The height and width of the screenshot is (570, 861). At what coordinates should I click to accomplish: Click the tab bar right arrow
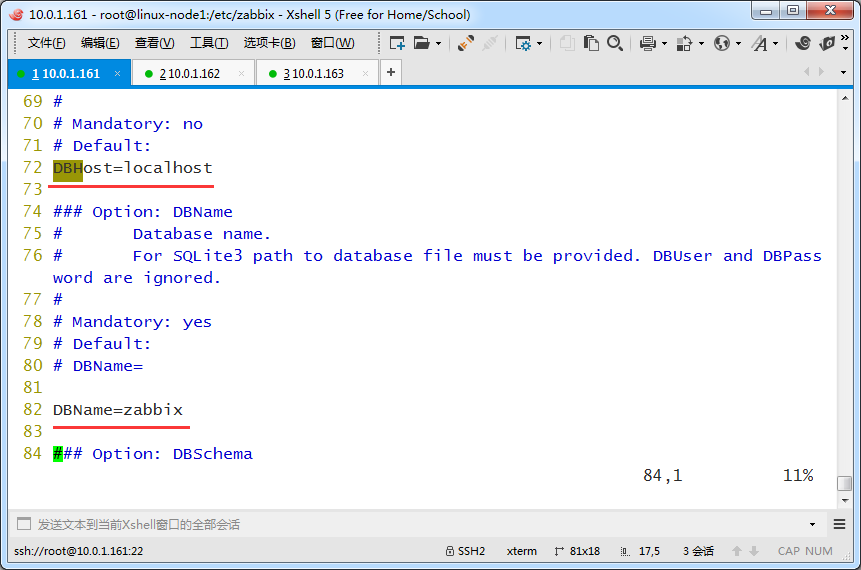coord(821,71)
